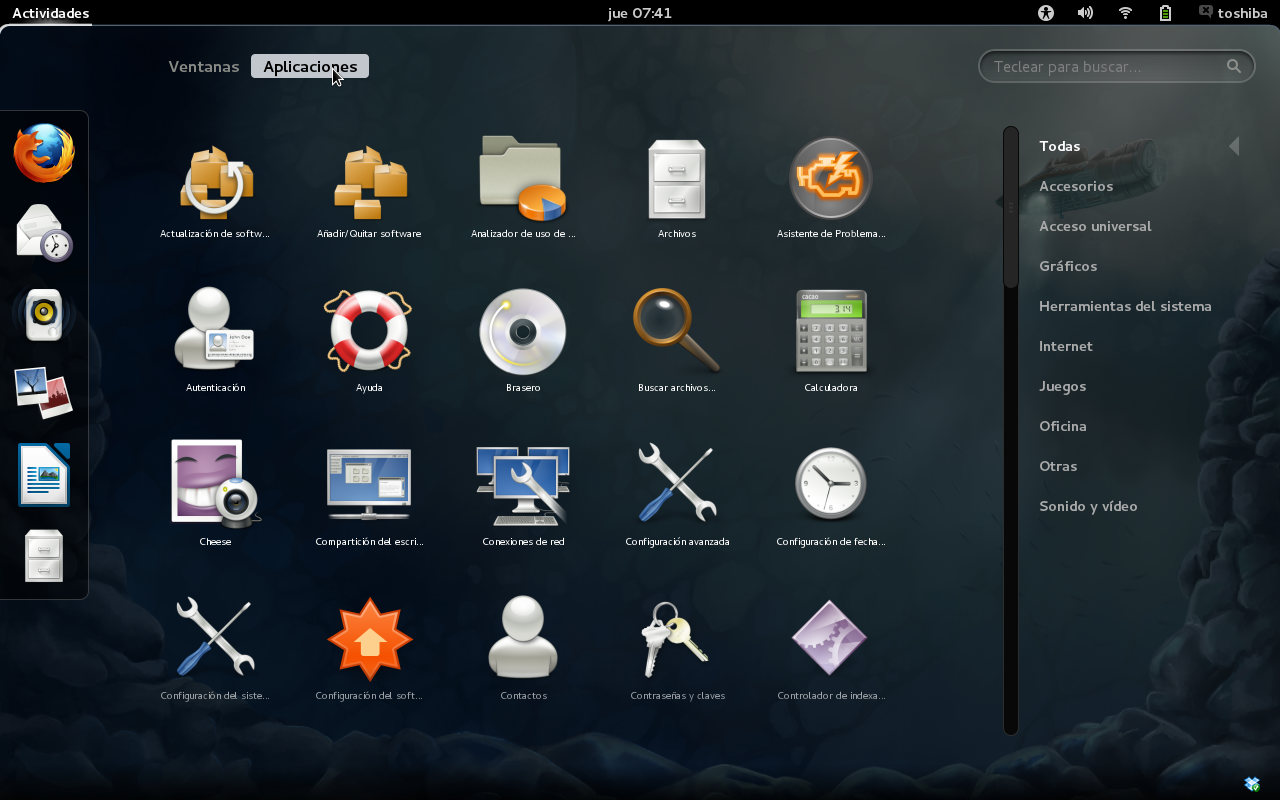Launch Analizador de uso de disco
This screenshot has width=1280, height=800.
click(523, 178)
